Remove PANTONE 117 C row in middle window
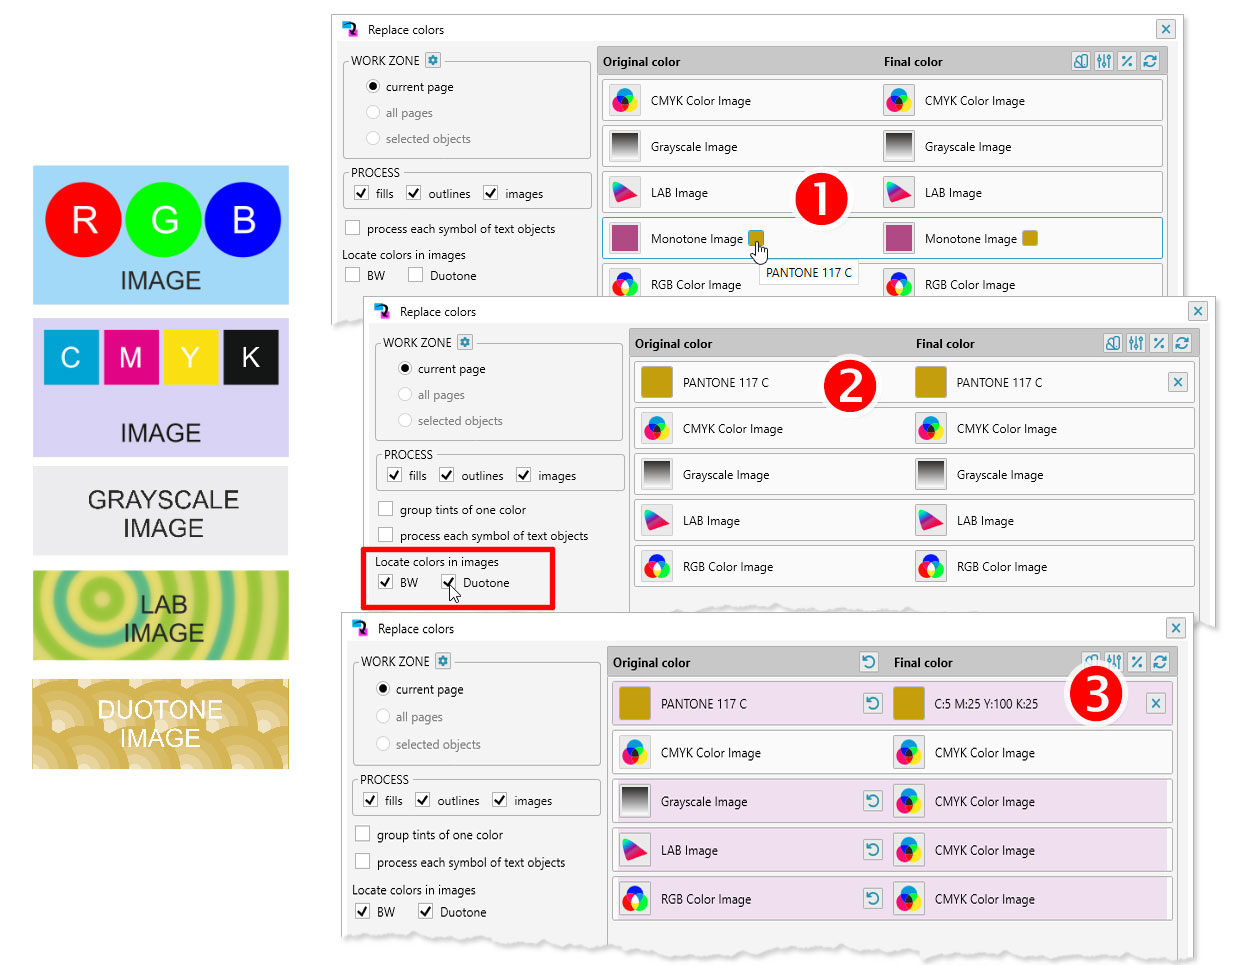 pos(1178,382)
